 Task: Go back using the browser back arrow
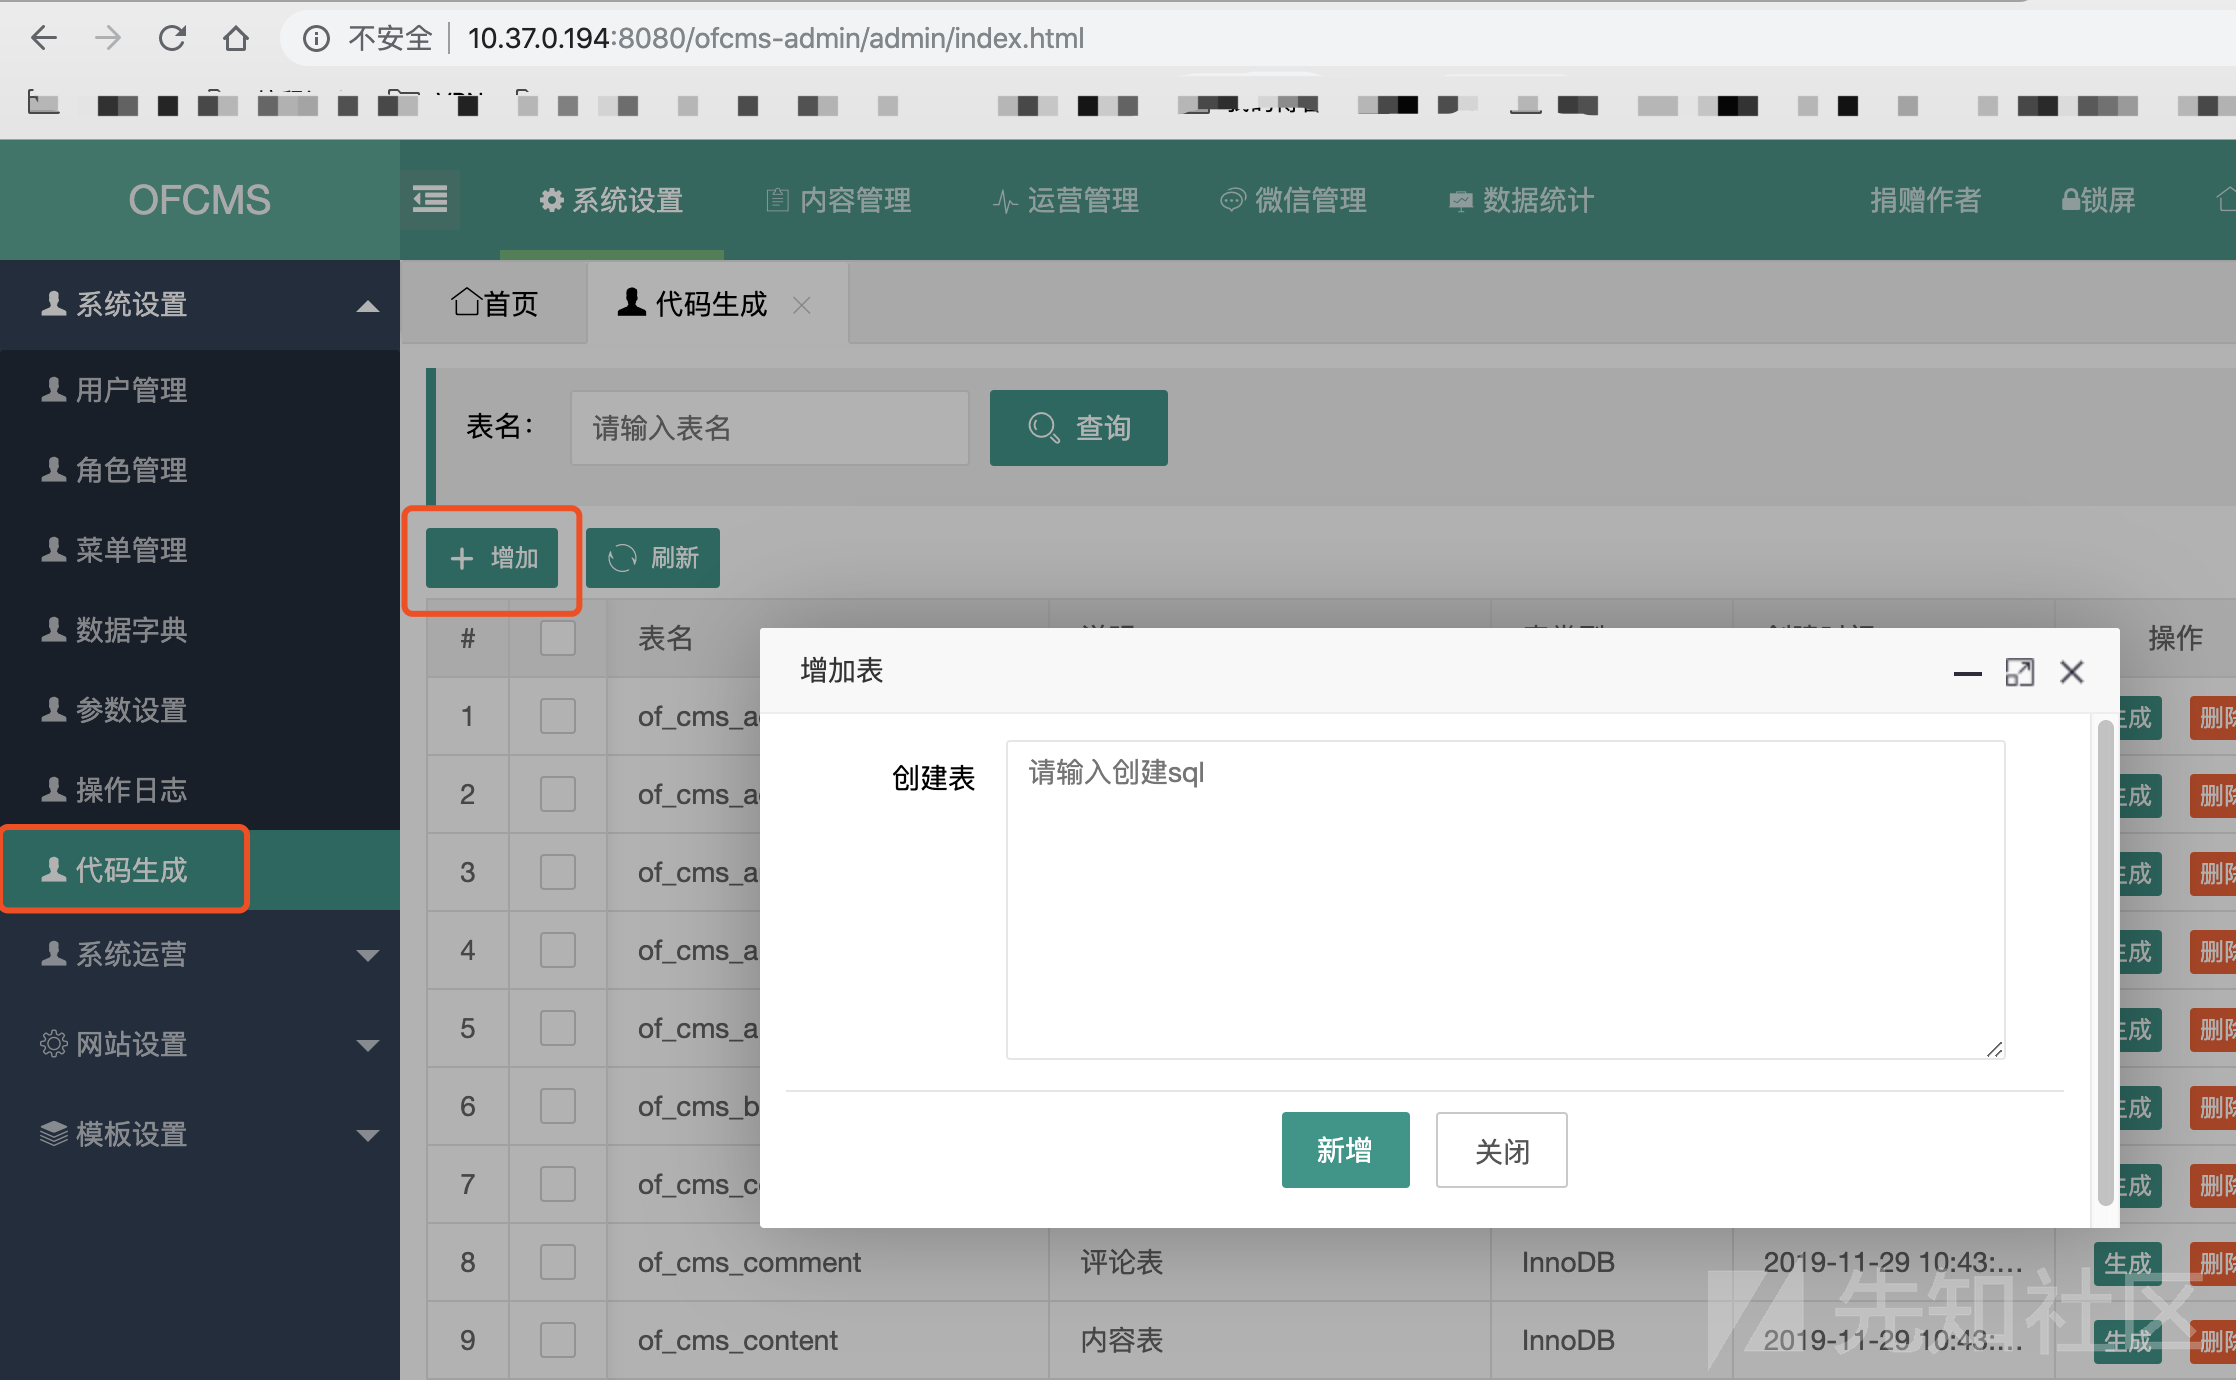pyautogui.click(x=44, y=38)
